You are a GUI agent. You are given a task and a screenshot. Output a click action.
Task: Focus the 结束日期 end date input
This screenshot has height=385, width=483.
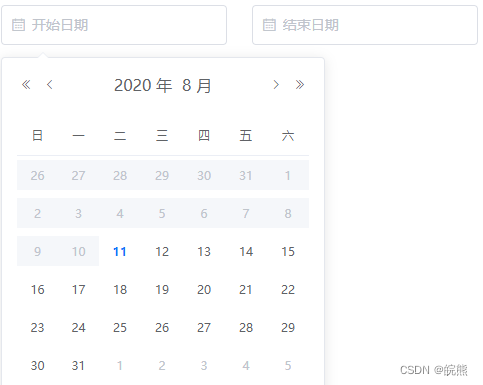365,25
